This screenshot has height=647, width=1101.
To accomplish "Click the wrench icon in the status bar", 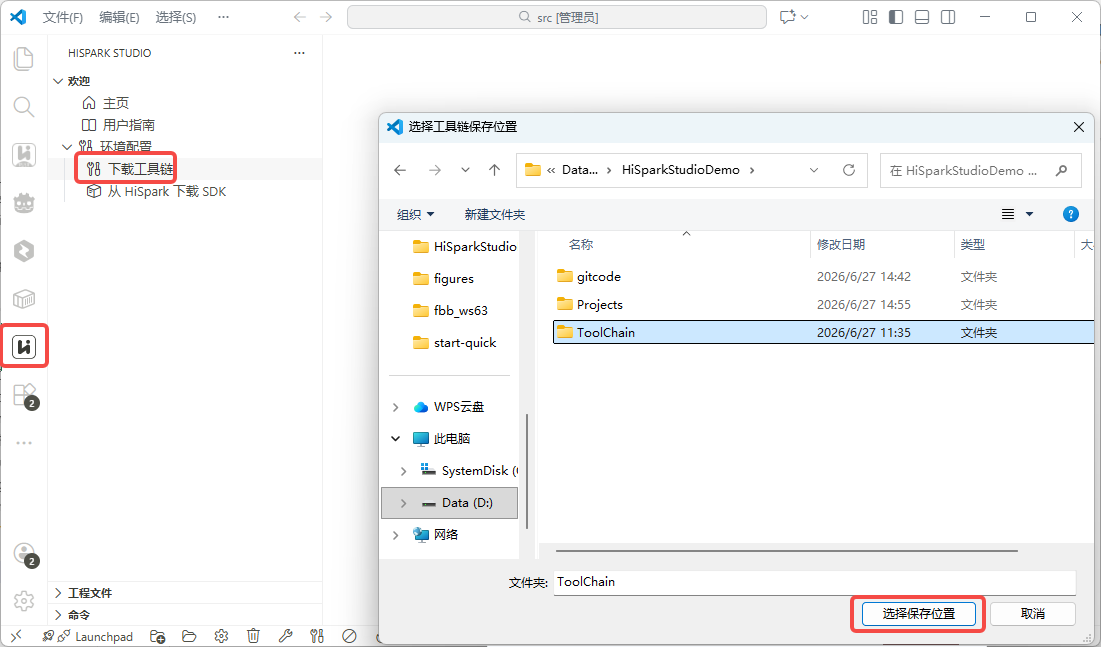I will pos(285,636).
